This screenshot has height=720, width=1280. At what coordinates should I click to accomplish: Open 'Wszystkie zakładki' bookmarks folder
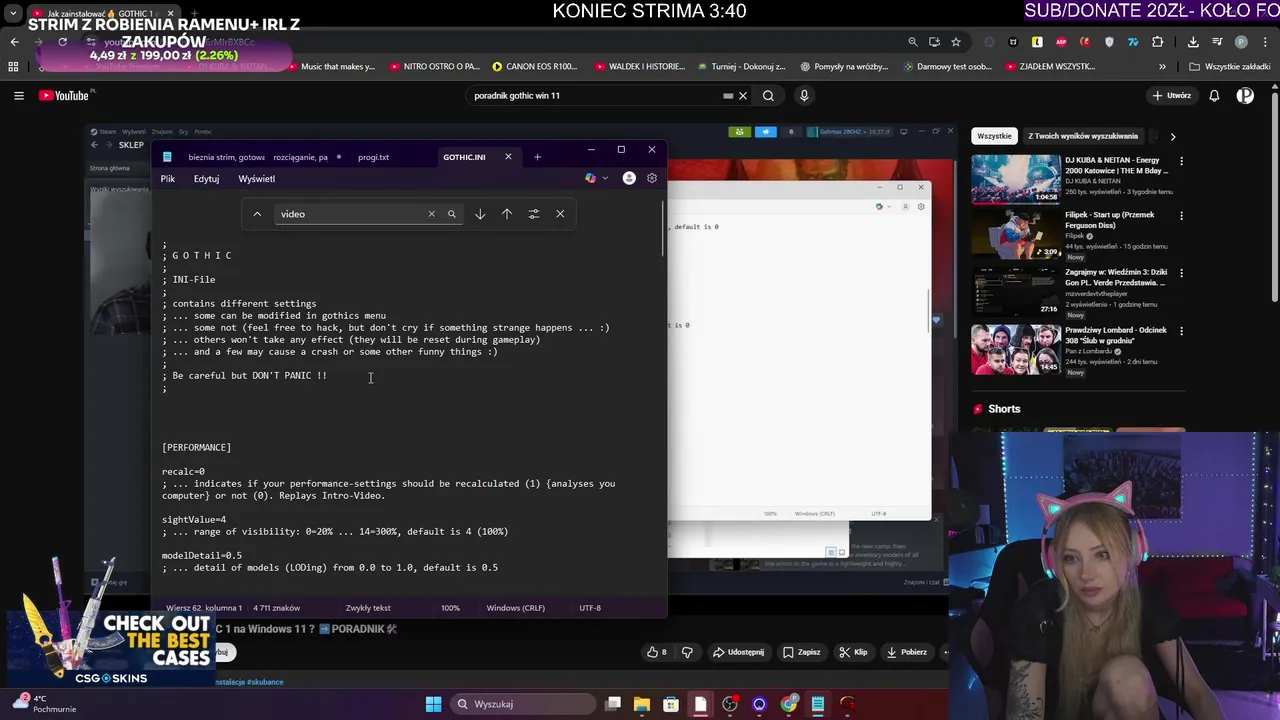tap(1230, 67)
